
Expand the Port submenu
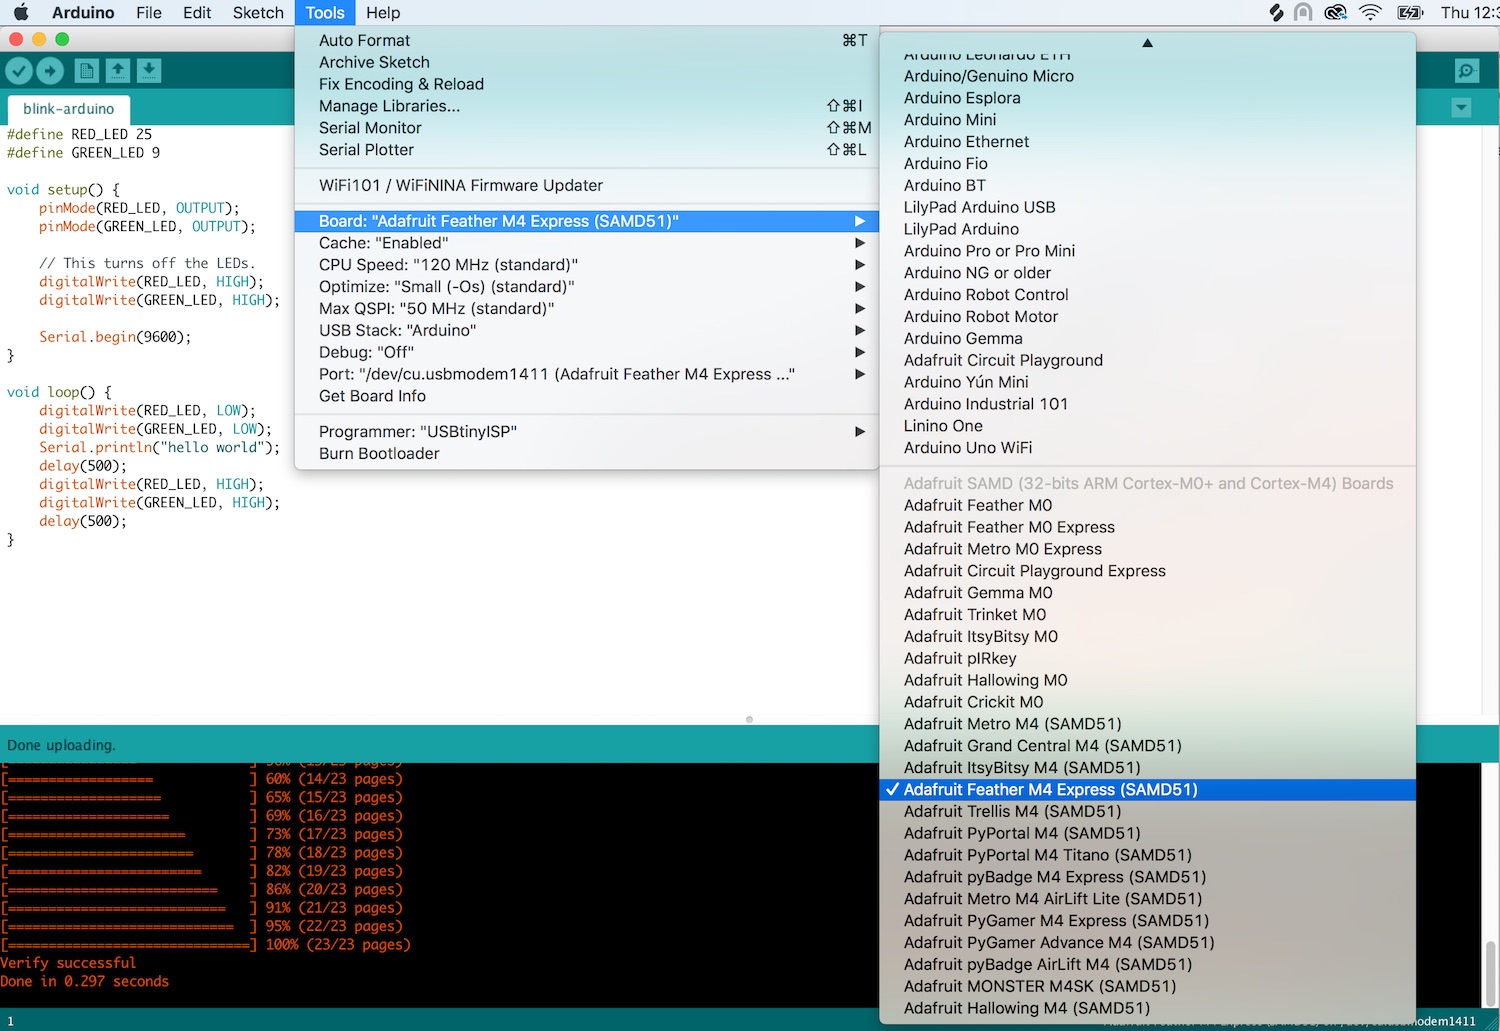pos(587,374)
